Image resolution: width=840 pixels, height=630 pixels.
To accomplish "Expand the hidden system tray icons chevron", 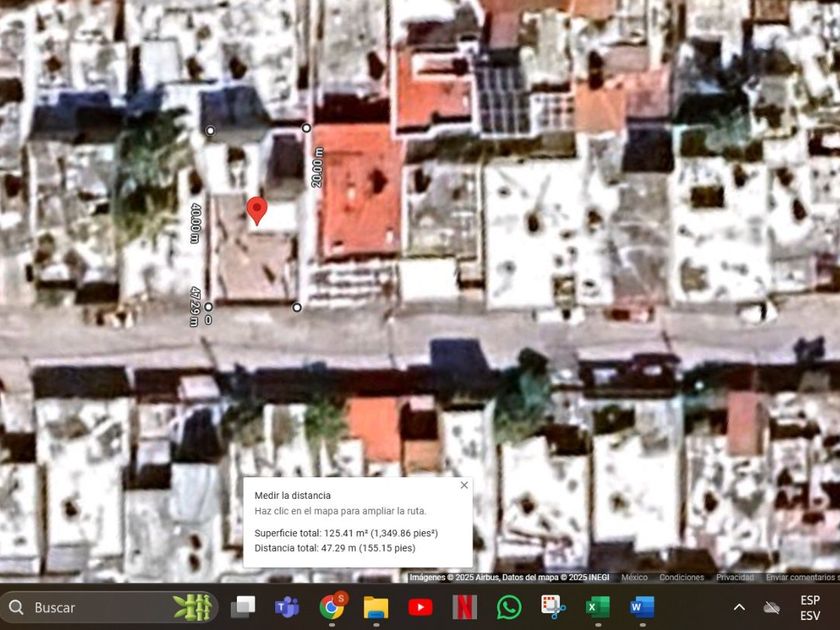I will point(739,607).
